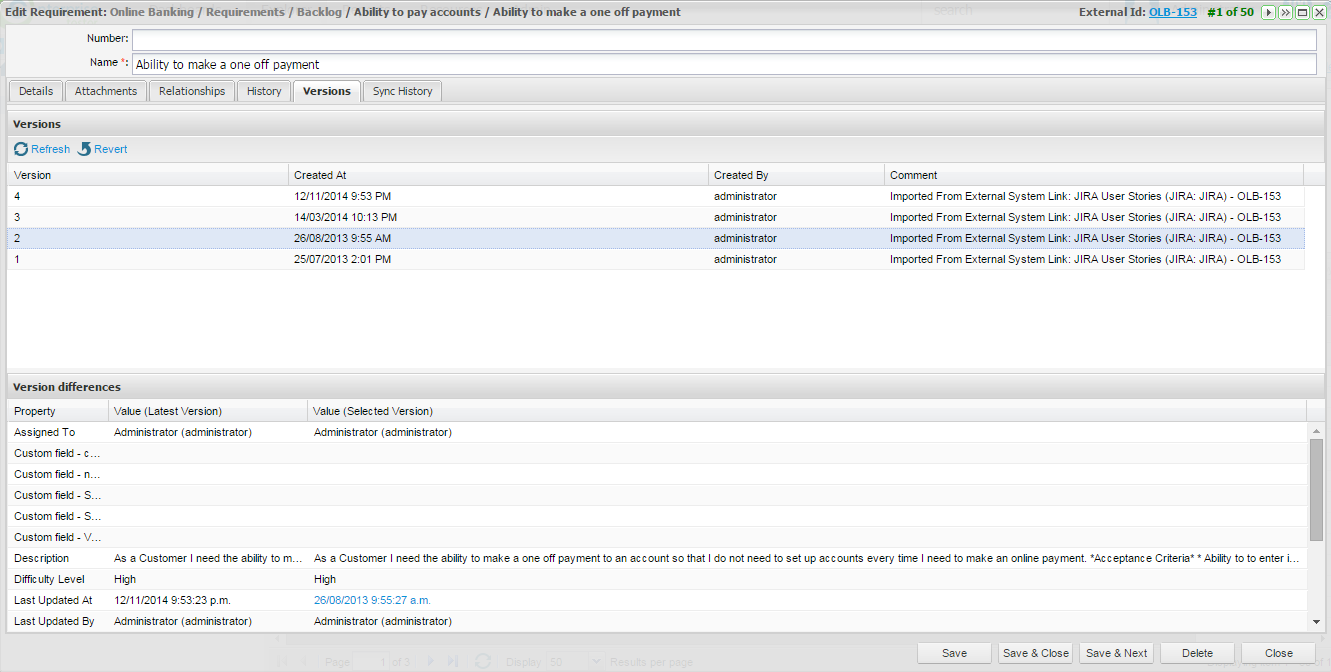
Task: Open external ID link OLB-153
Action: pos(1172,12)
